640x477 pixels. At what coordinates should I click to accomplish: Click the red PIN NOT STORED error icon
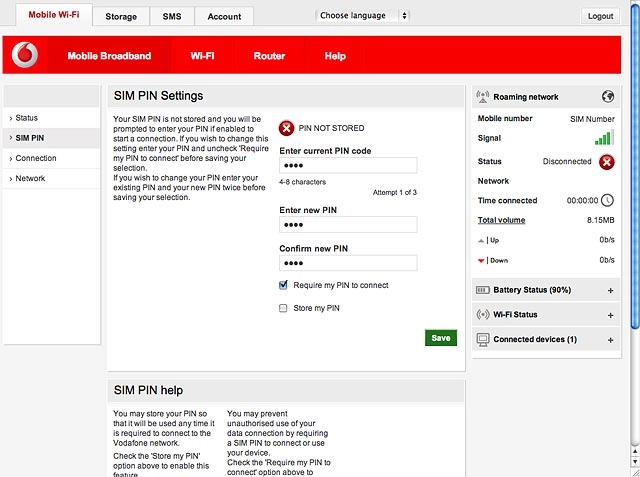pyautogui.click(x=287, y=128)
